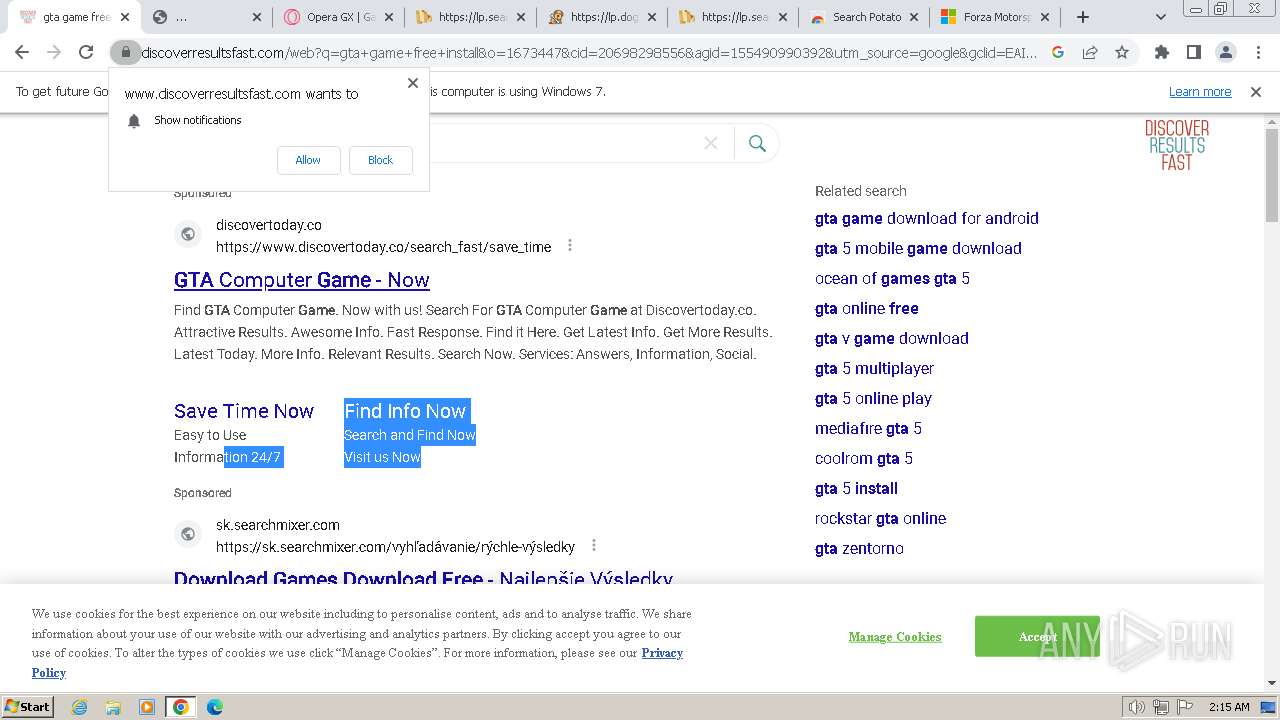Search ocean of games gta 5
Viewport: 1280px width, 720px height.
[892, 278]
